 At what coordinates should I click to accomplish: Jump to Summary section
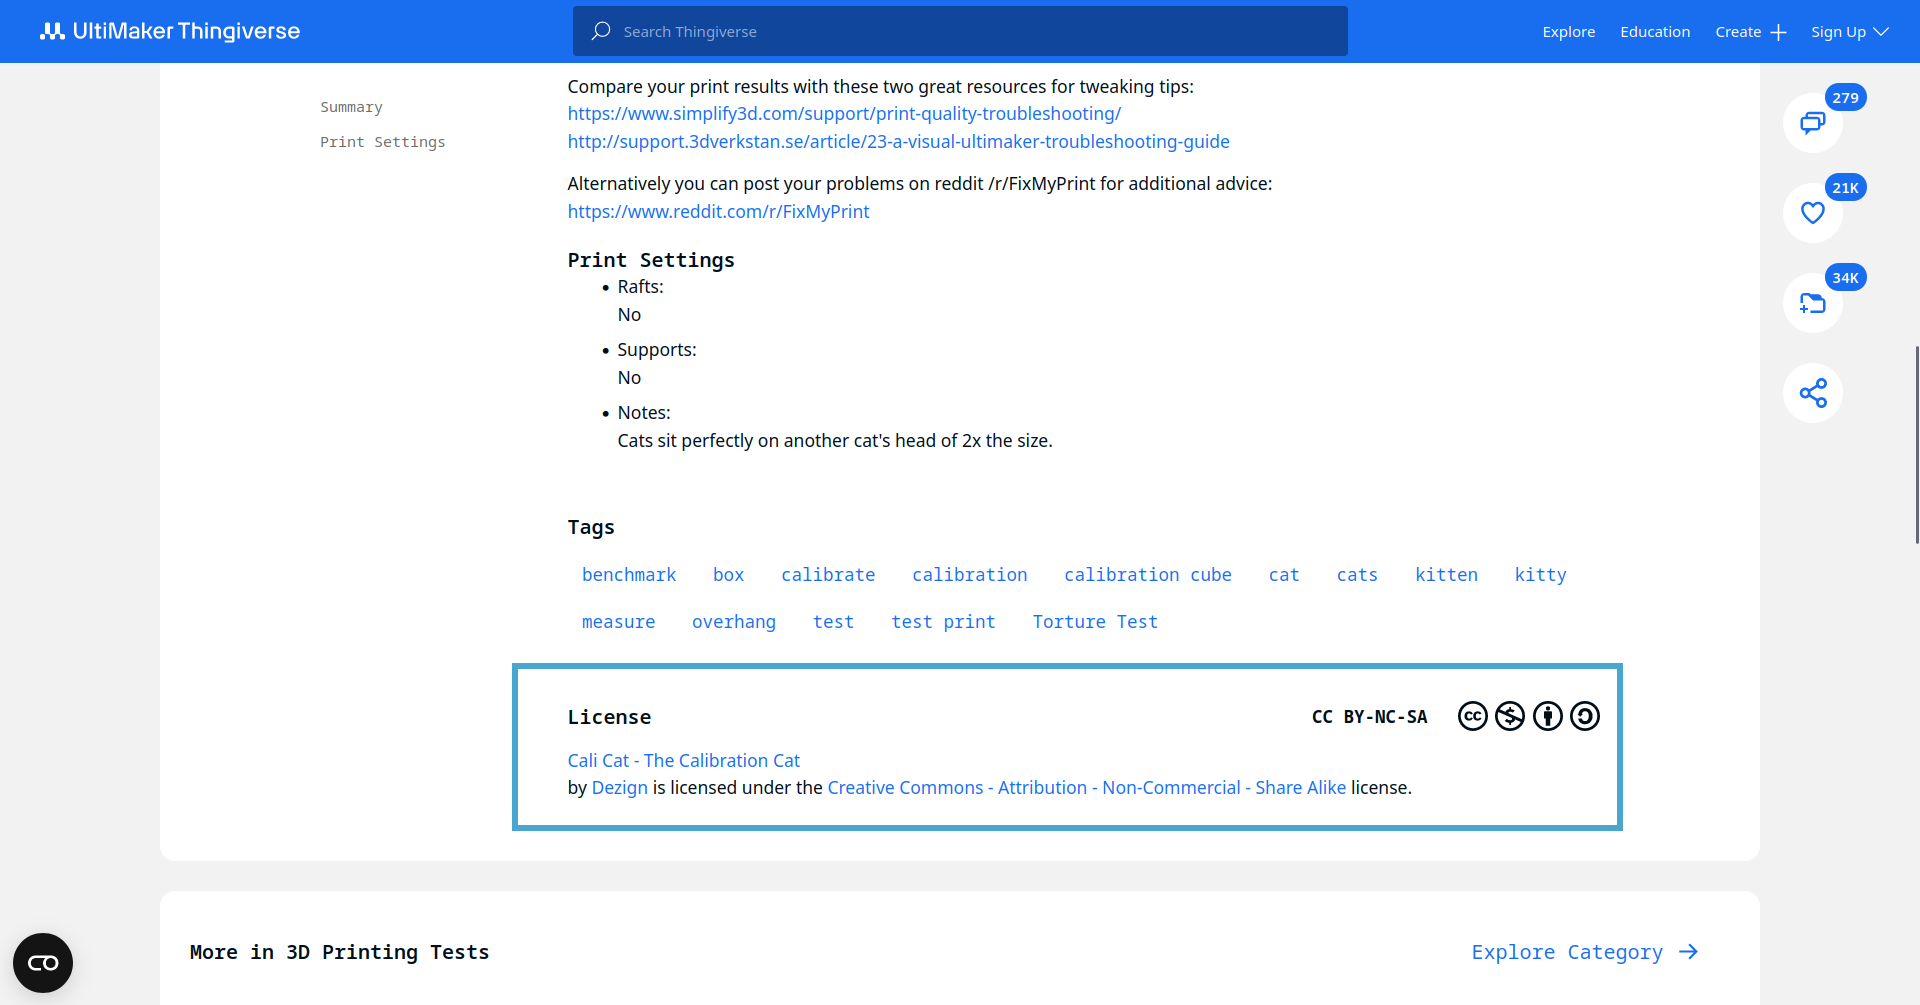[x=351, y=107]
